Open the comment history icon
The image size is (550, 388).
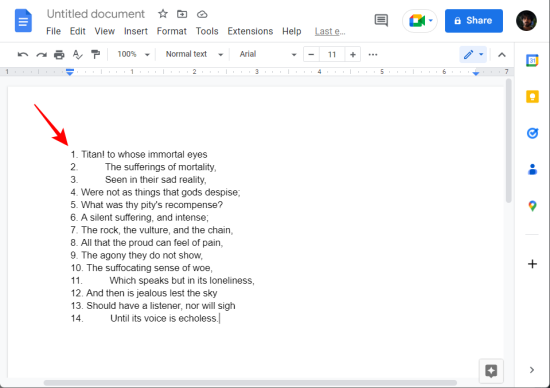pos(381,20)
